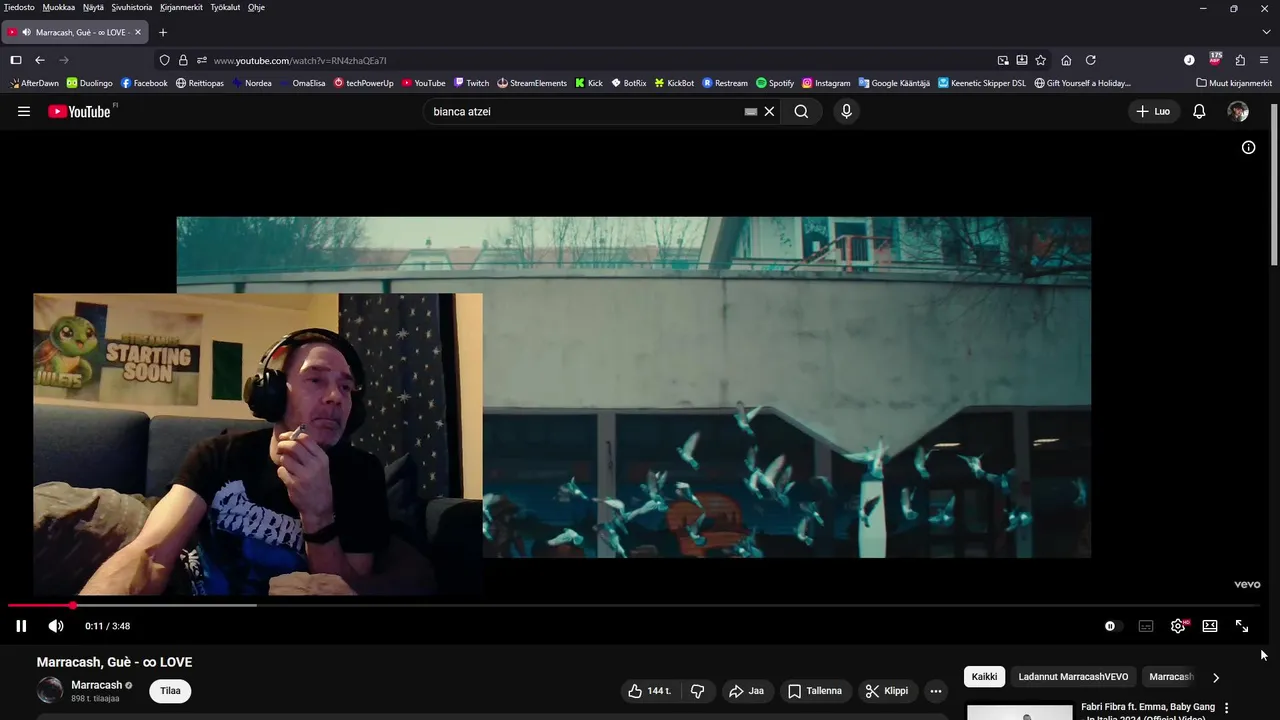Image resolution: width=1280 pixels, height=720 pixels.
Task: Switch to theater mode view
Action: click(1210, 626)
